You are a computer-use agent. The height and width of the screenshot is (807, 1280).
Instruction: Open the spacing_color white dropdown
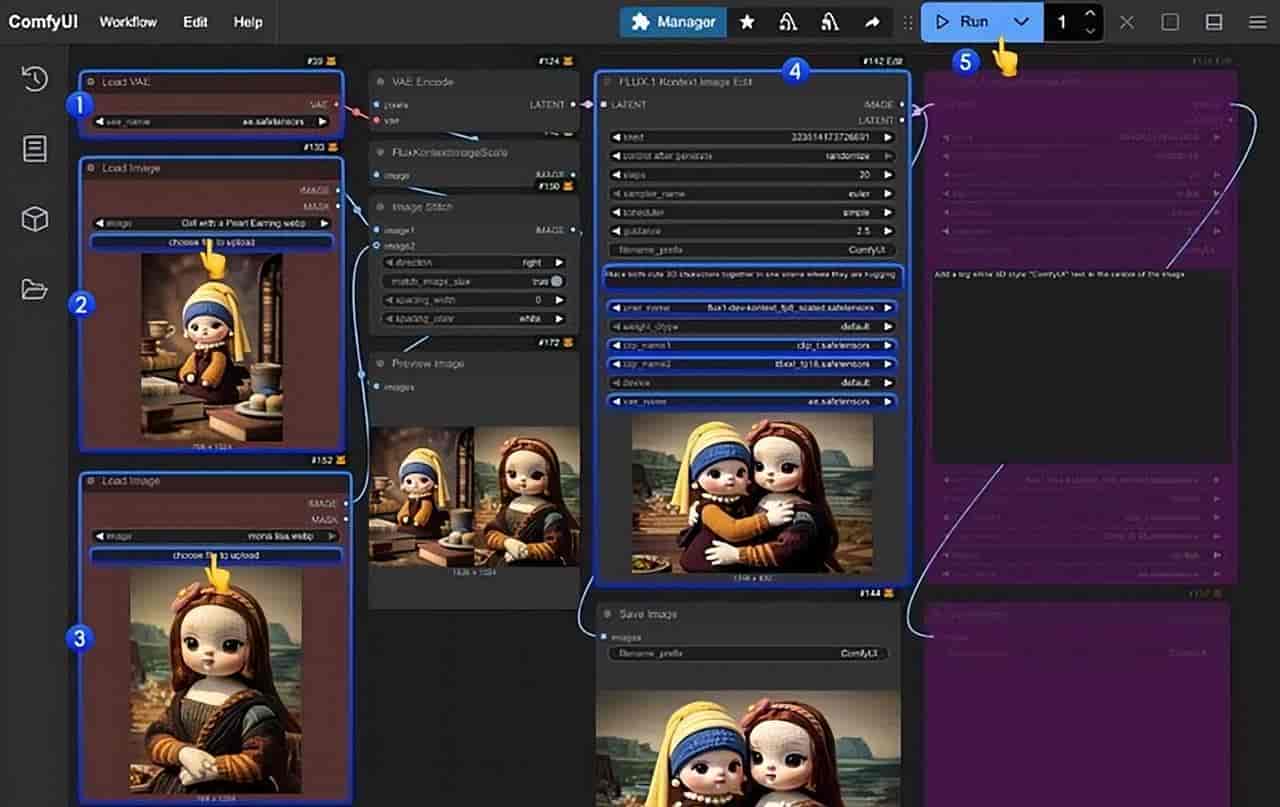pos(472,318)
